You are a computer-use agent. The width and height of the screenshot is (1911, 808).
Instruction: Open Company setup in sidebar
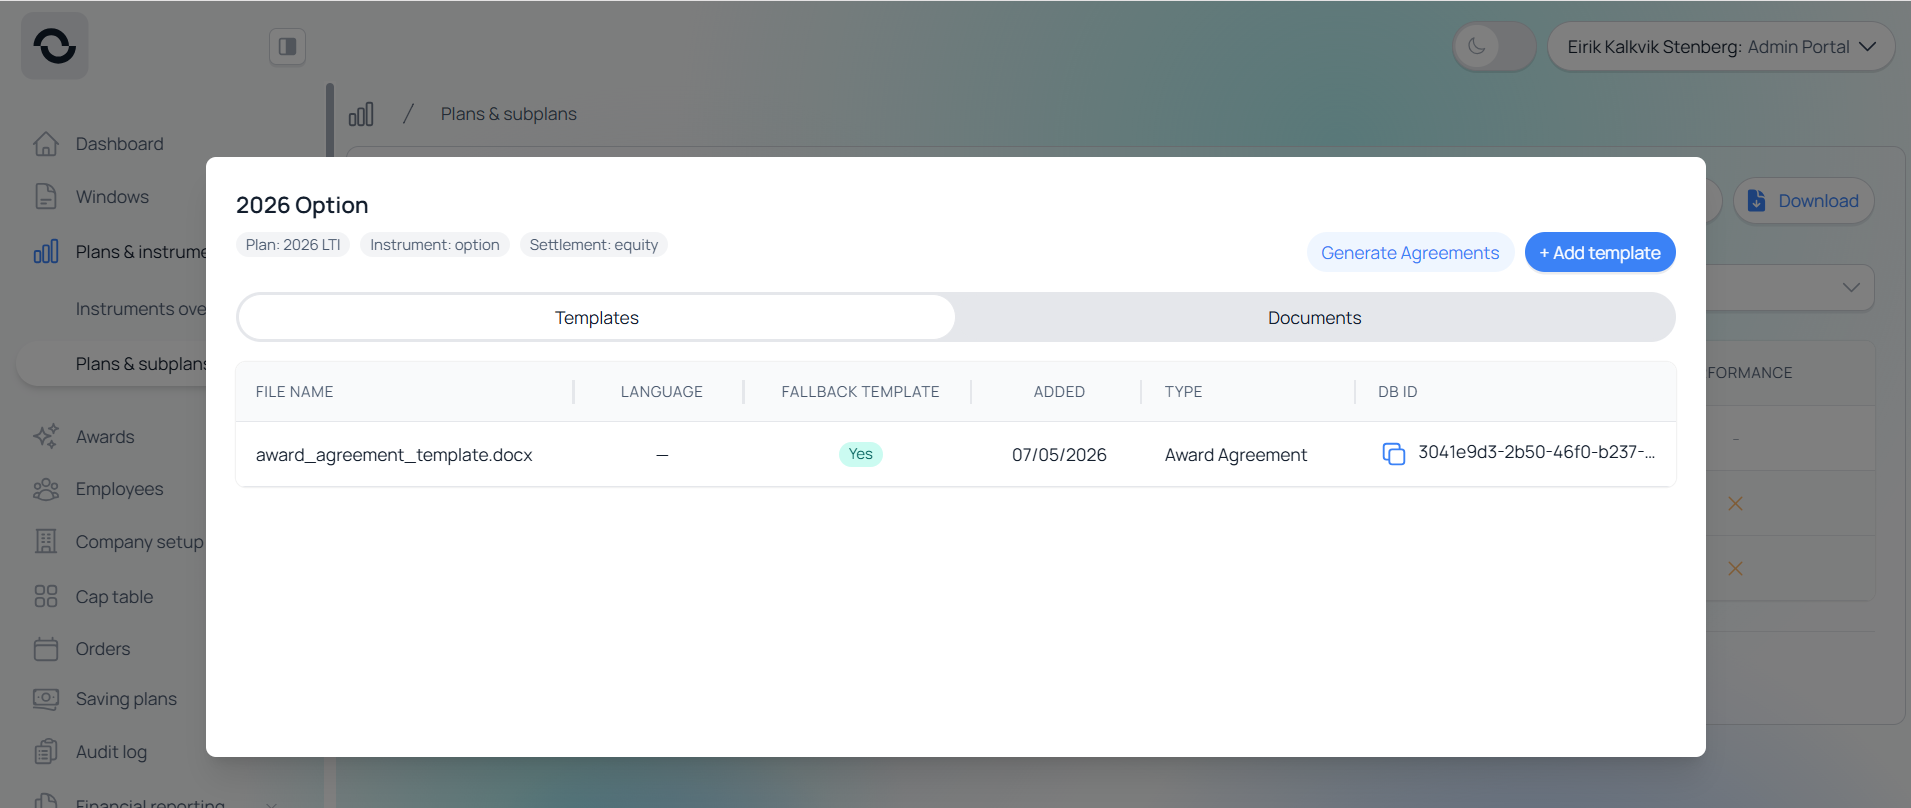click(x=139, y=542)
